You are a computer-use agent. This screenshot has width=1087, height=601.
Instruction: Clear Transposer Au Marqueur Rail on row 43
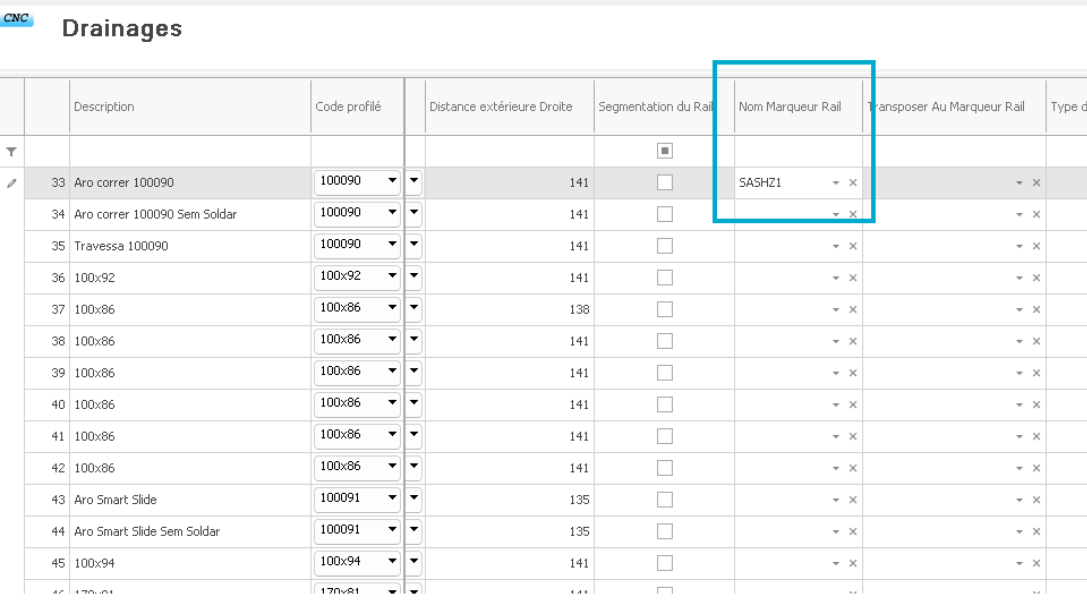click(x=1036, y=500)
